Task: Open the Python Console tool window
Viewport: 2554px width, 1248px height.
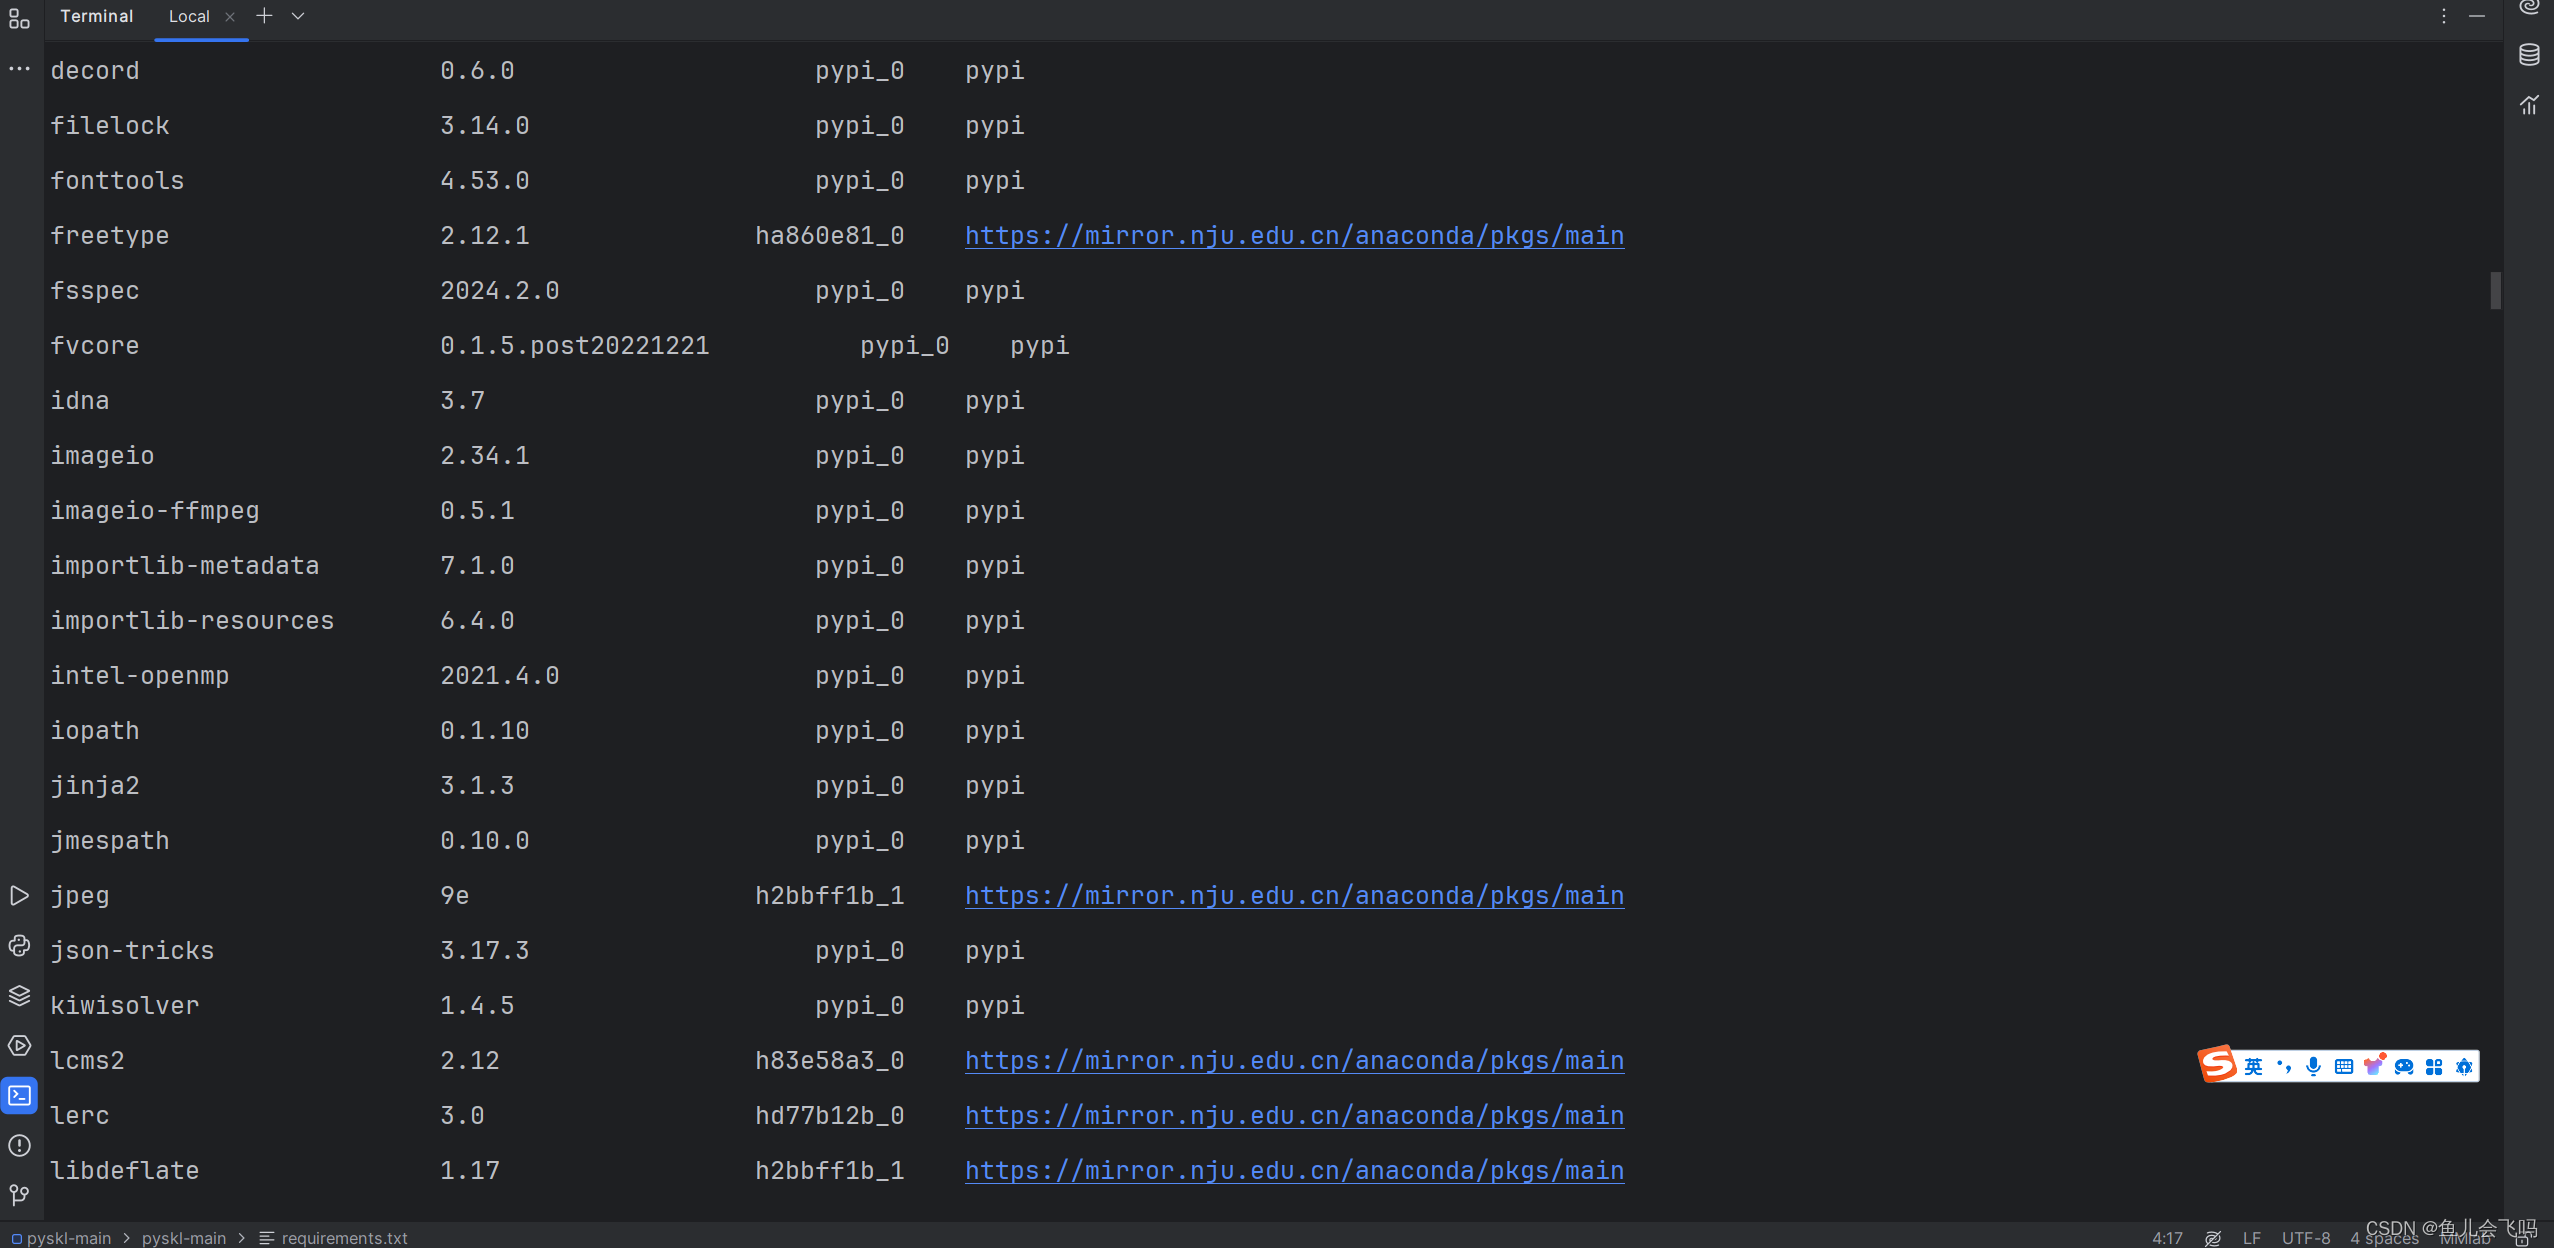Action: pos(20,946)
